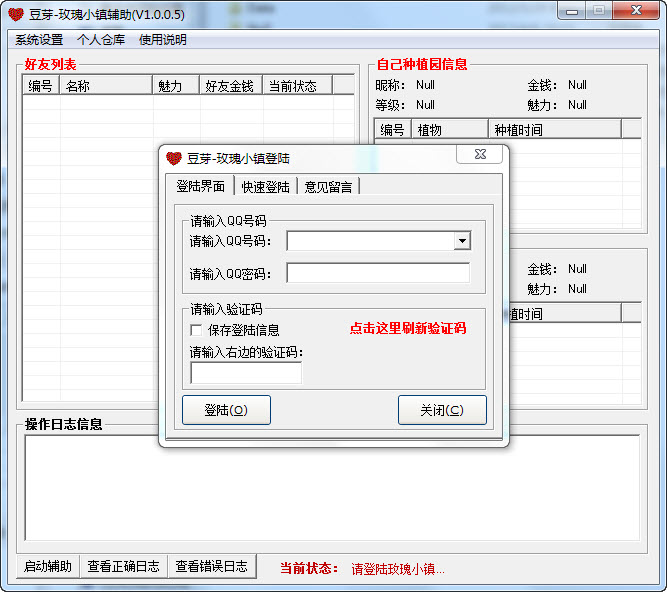Click the 查看错误日志 button
This screenshot has width=667, height=592.
212,566
